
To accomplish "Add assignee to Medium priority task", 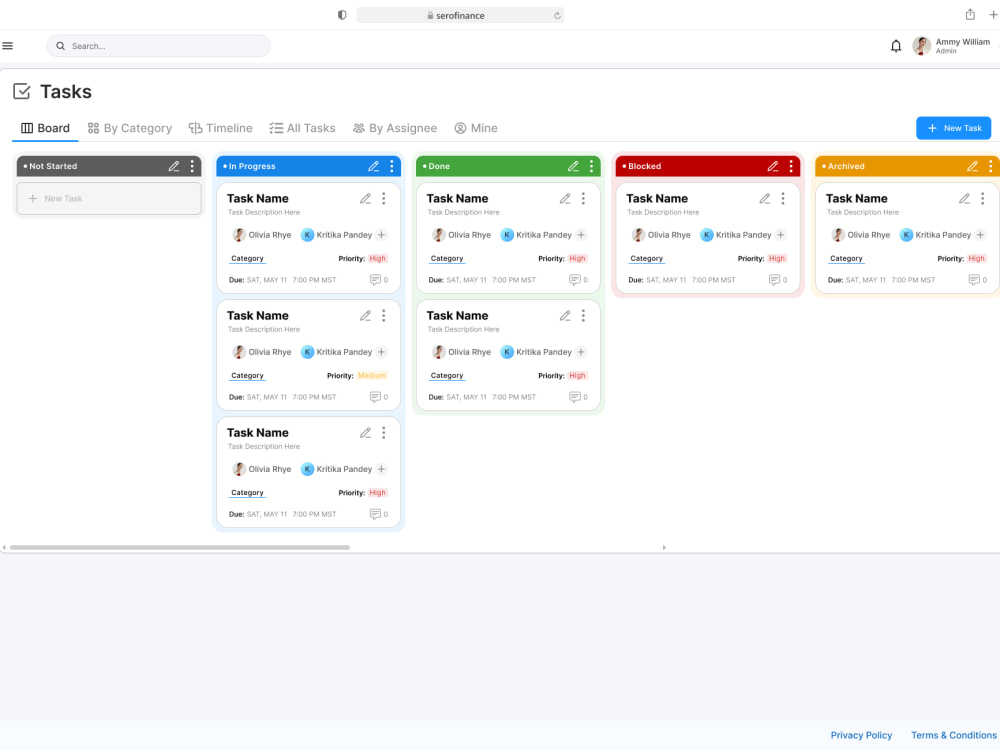I will click(381, 352).
